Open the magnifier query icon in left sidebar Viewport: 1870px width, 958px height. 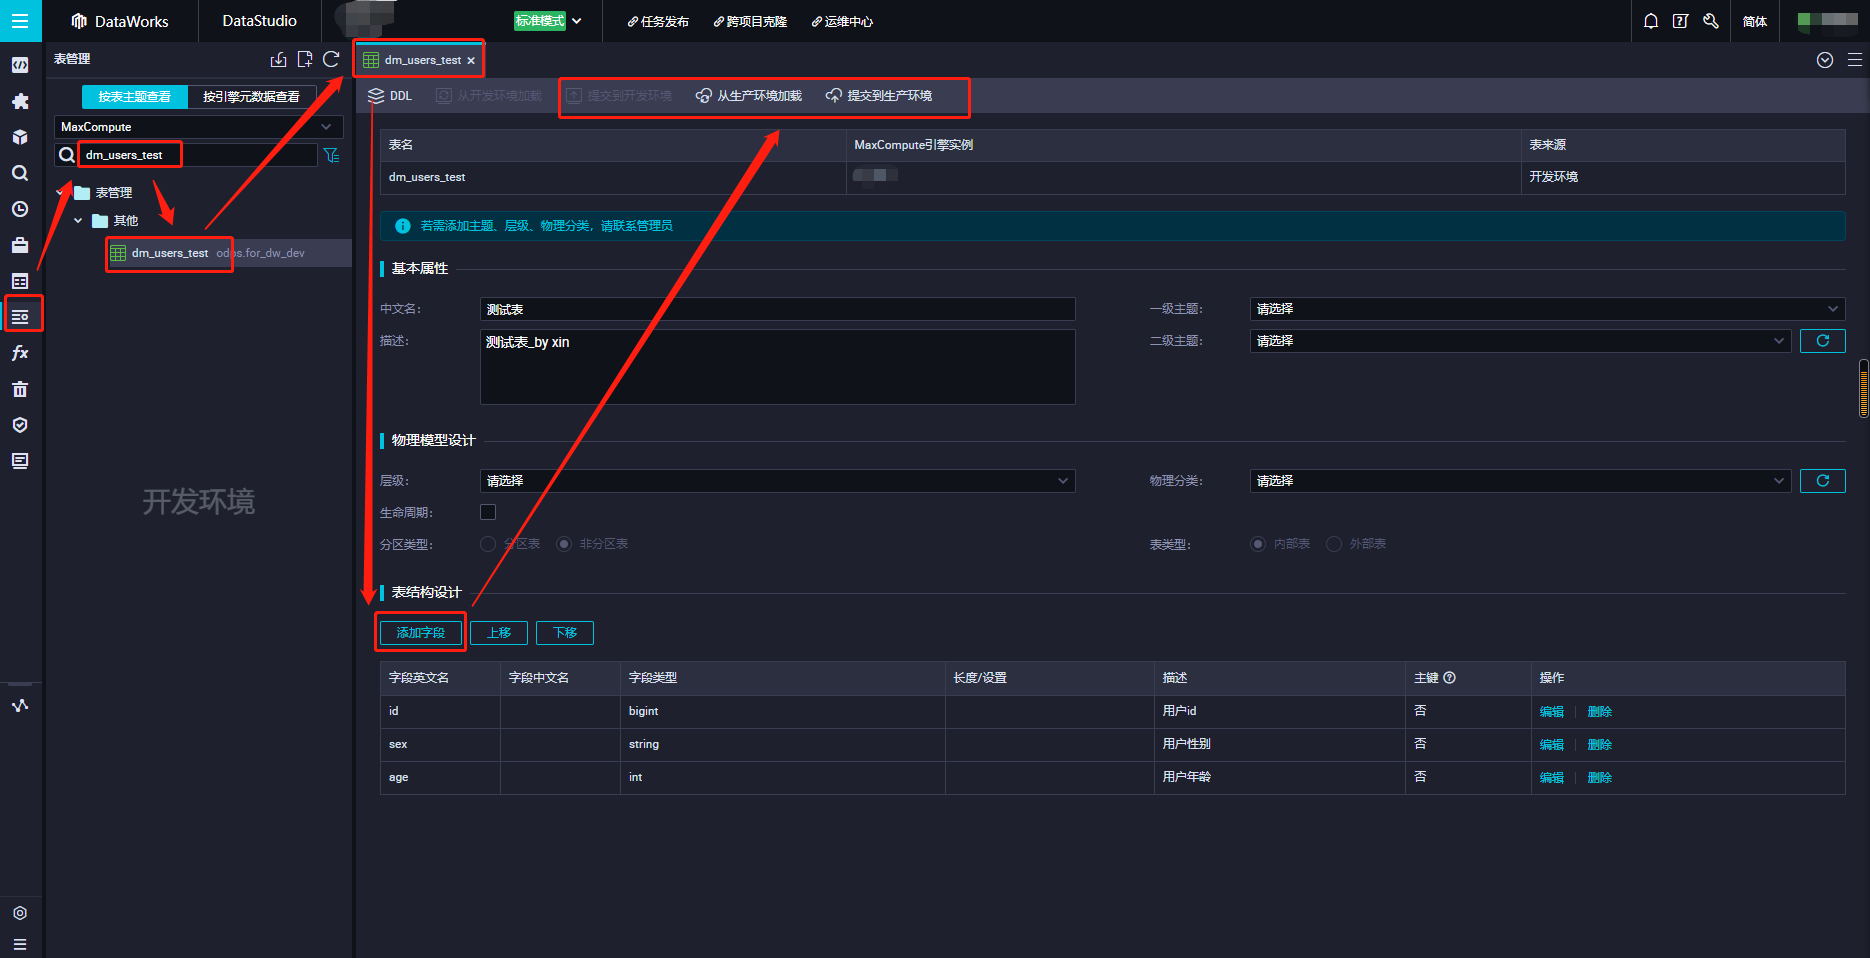(20, 173)
